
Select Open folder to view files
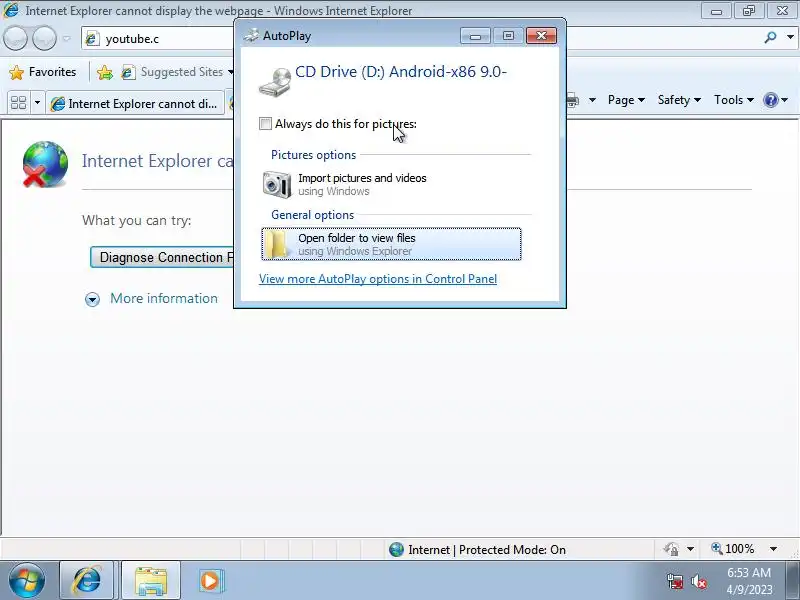391,244
